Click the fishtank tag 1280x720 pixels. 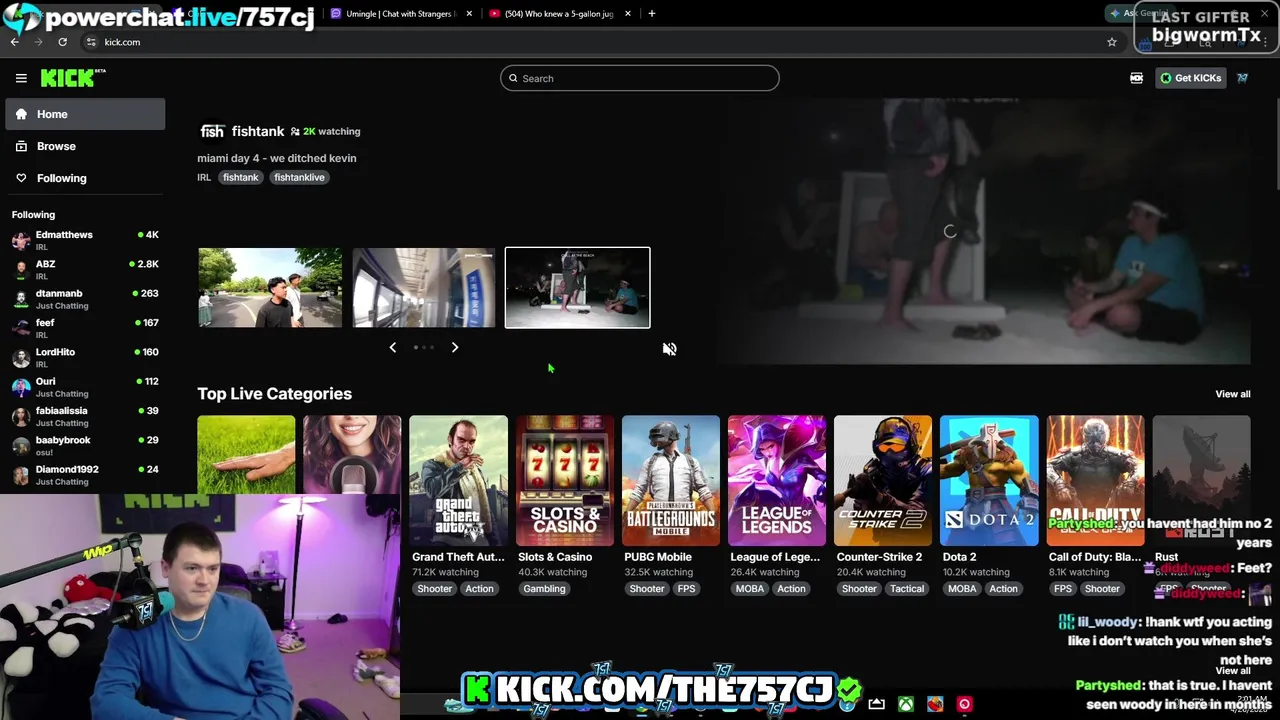[240, 177]
